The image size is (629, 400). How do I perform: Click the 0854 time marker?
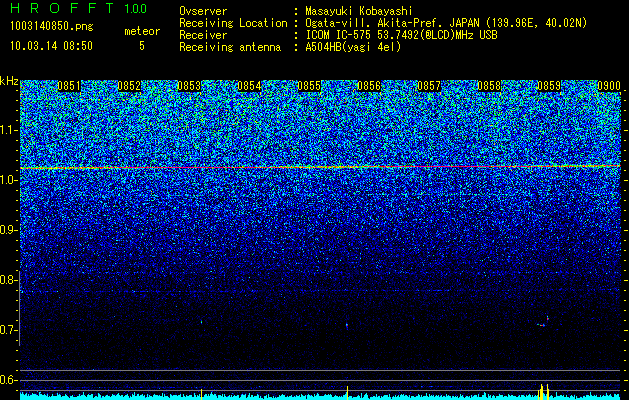pyautogui.click(x=249, y=86)
